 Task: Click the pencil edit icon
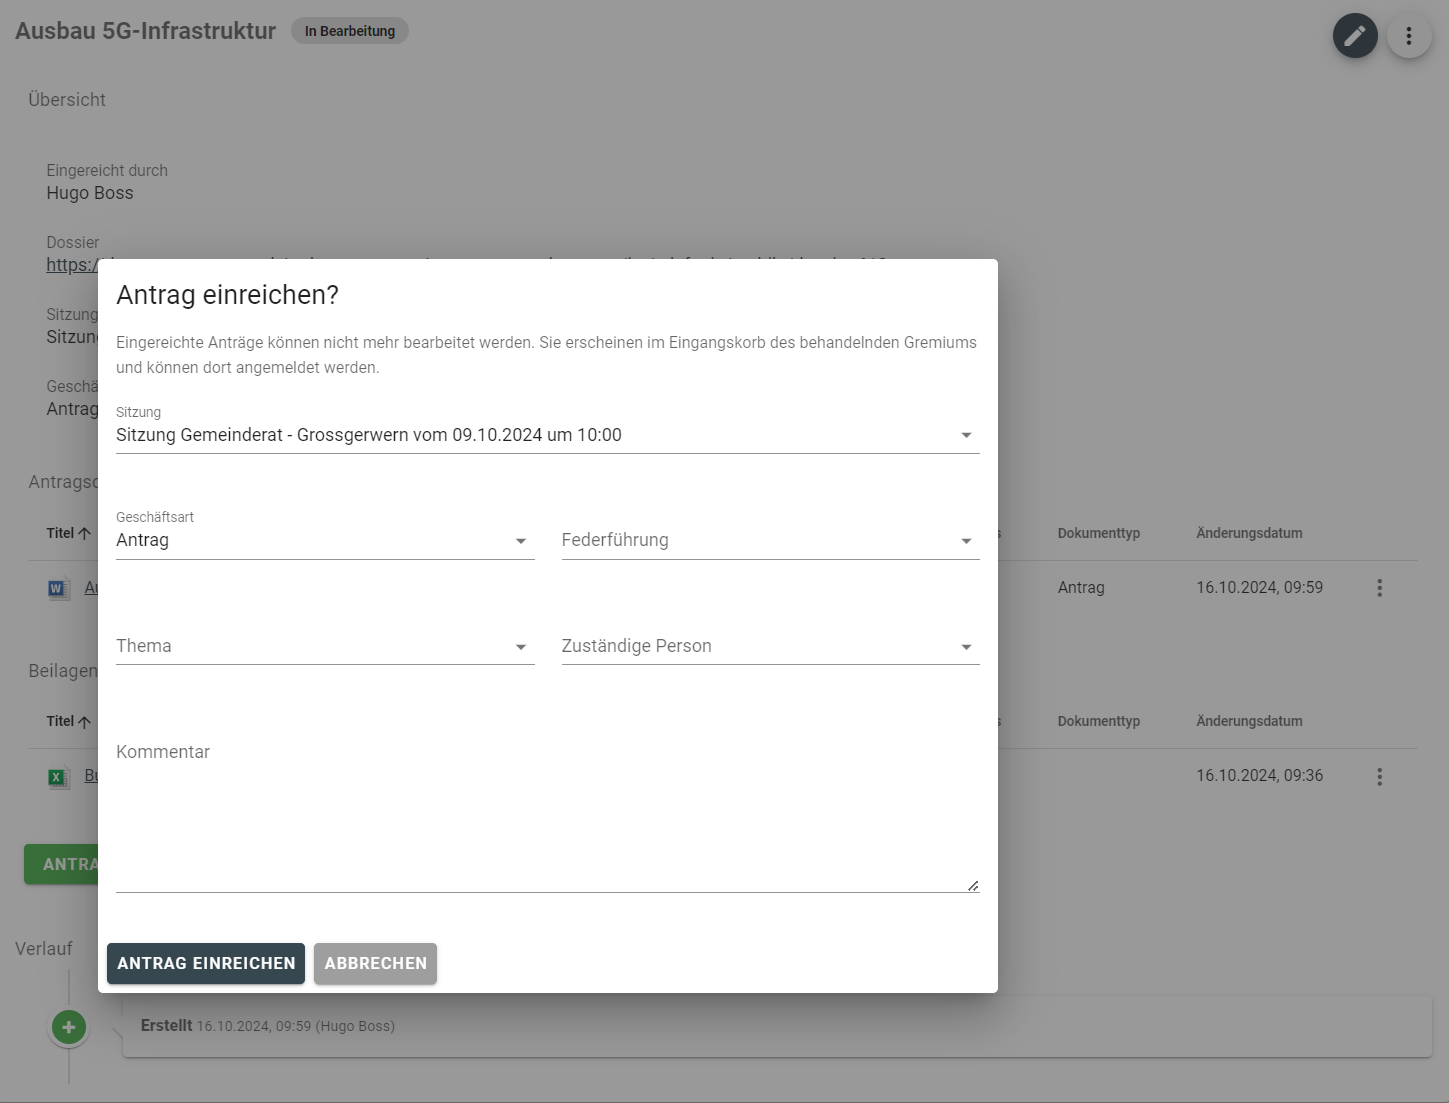(1355, 36)
